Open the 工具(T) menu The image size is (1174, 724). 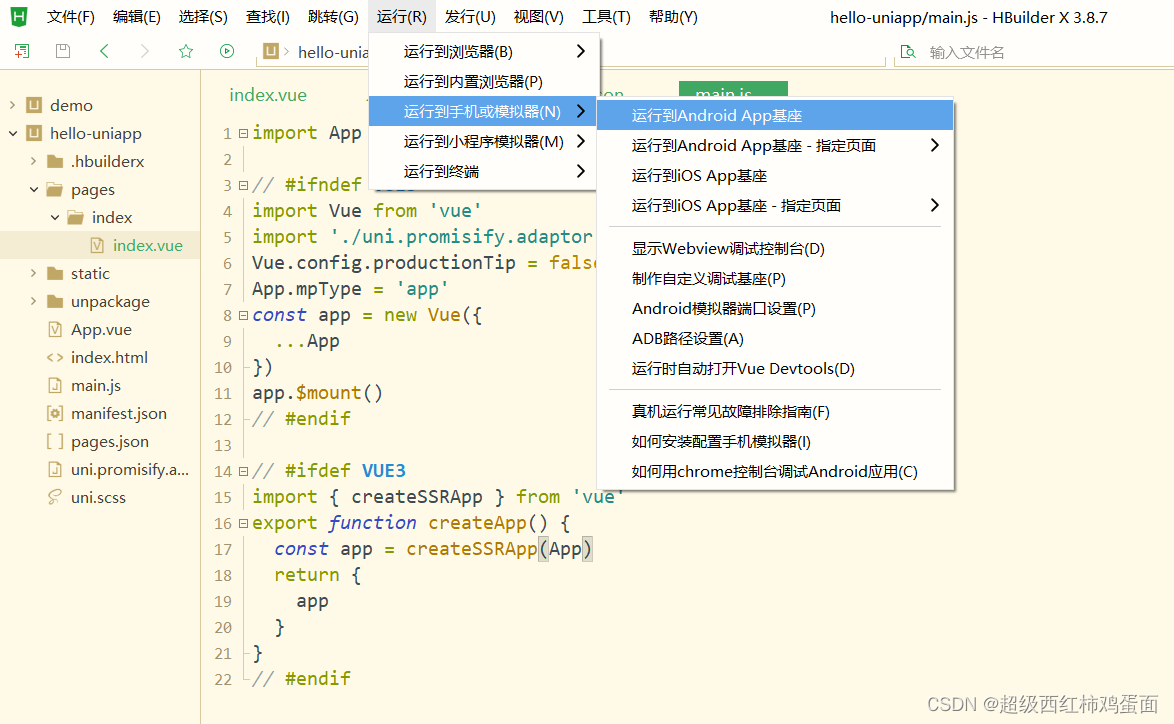point(606,16)
